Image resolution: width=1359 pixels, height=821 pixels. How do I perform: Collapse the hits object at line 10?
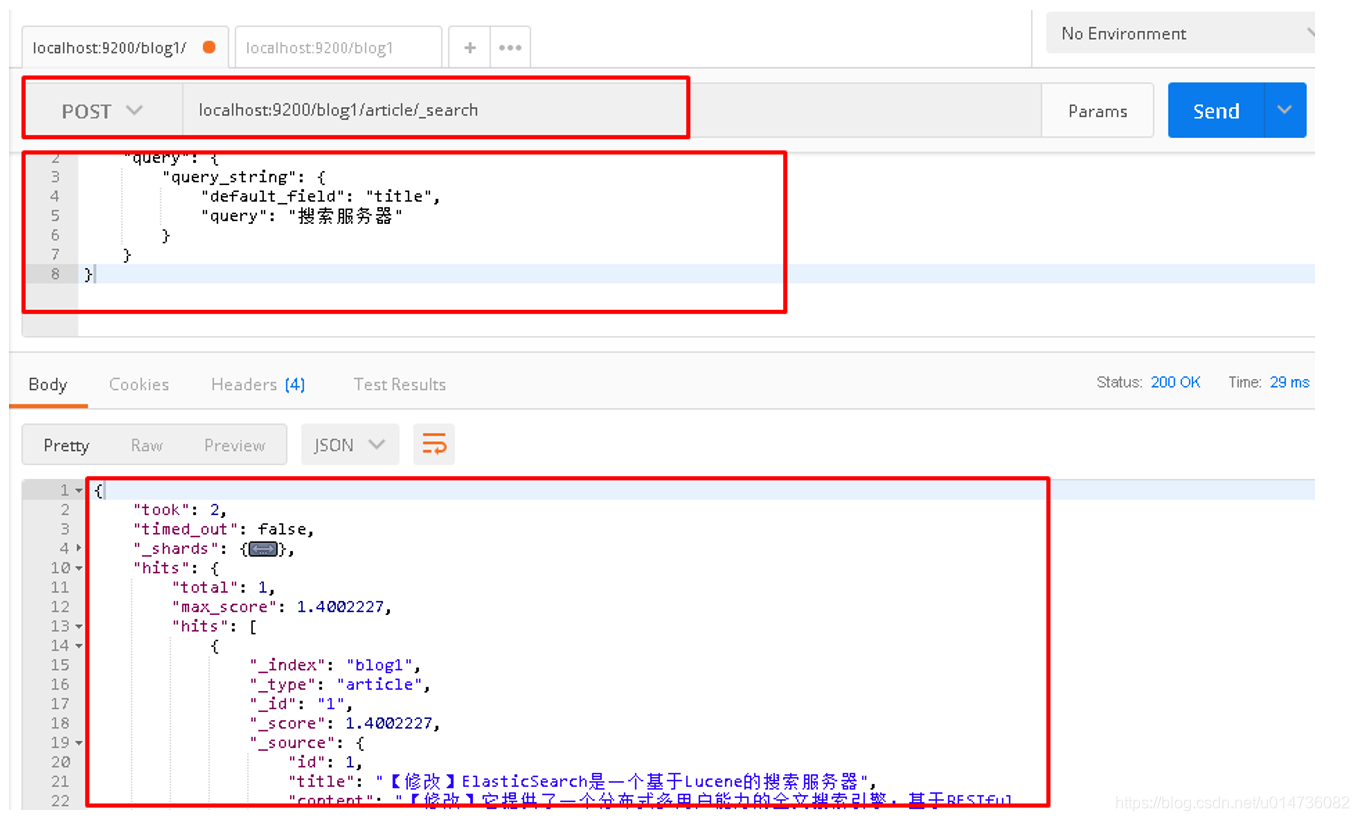(x=79, y=568)
